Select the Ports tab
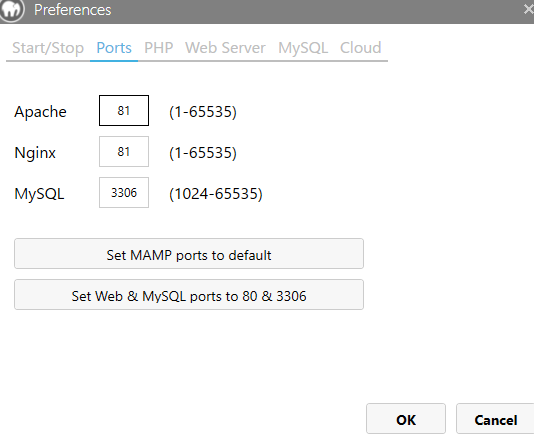The image size is (534, 436). click(x=114, y=48)
